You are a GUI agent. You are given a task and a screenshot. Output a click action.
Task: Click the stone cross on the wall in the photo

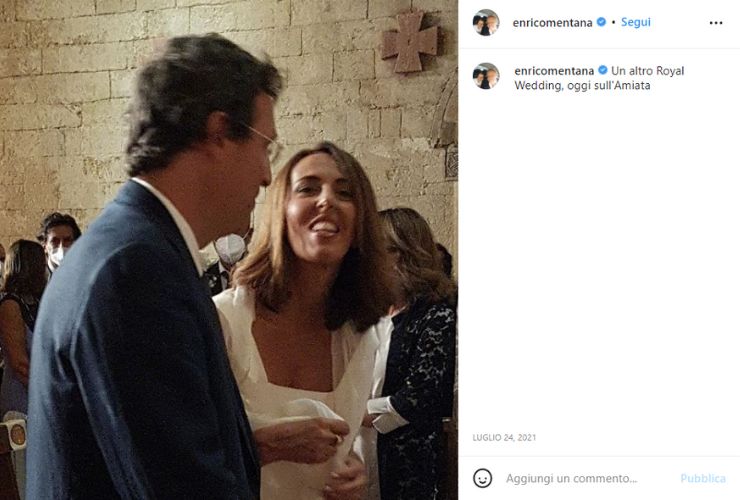[409, 41]
